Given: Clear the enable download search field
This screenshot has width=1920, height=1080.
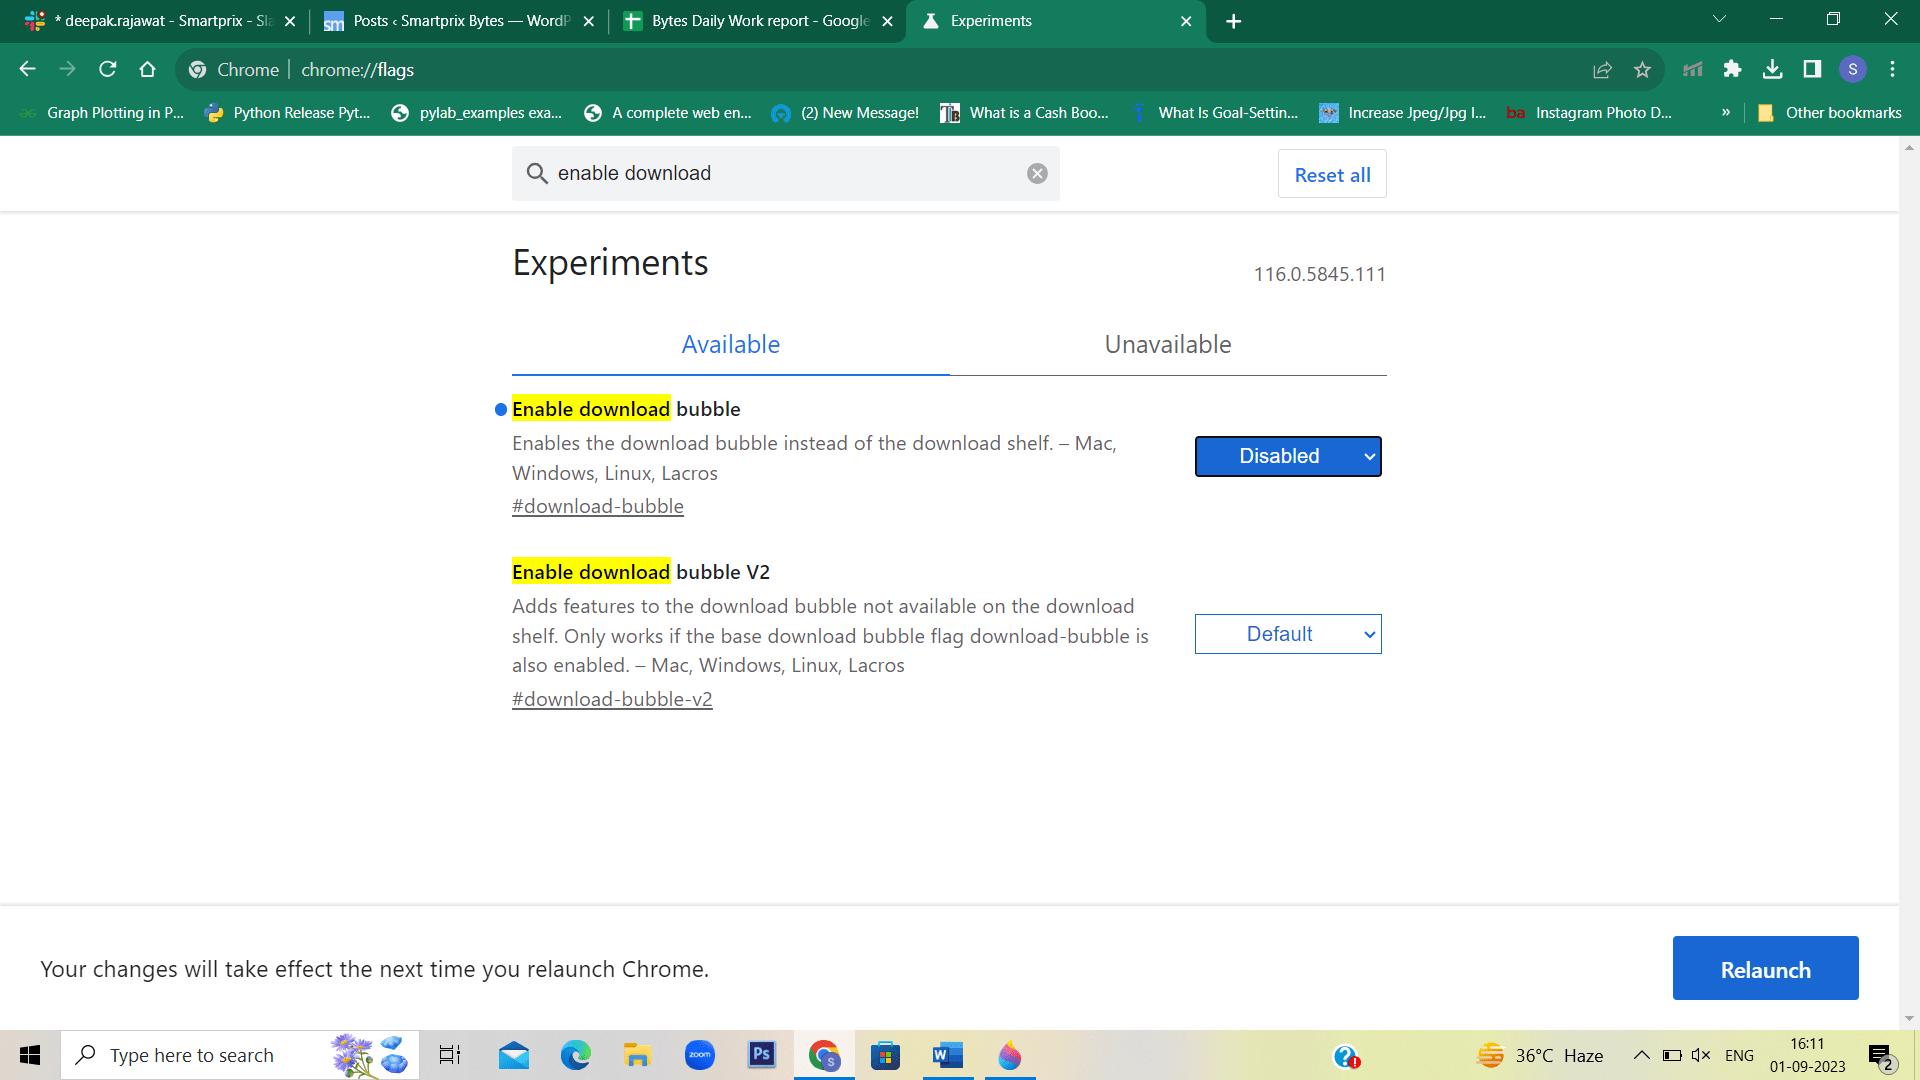Looking at the screenshot, I should click(x=1037, y=173).
